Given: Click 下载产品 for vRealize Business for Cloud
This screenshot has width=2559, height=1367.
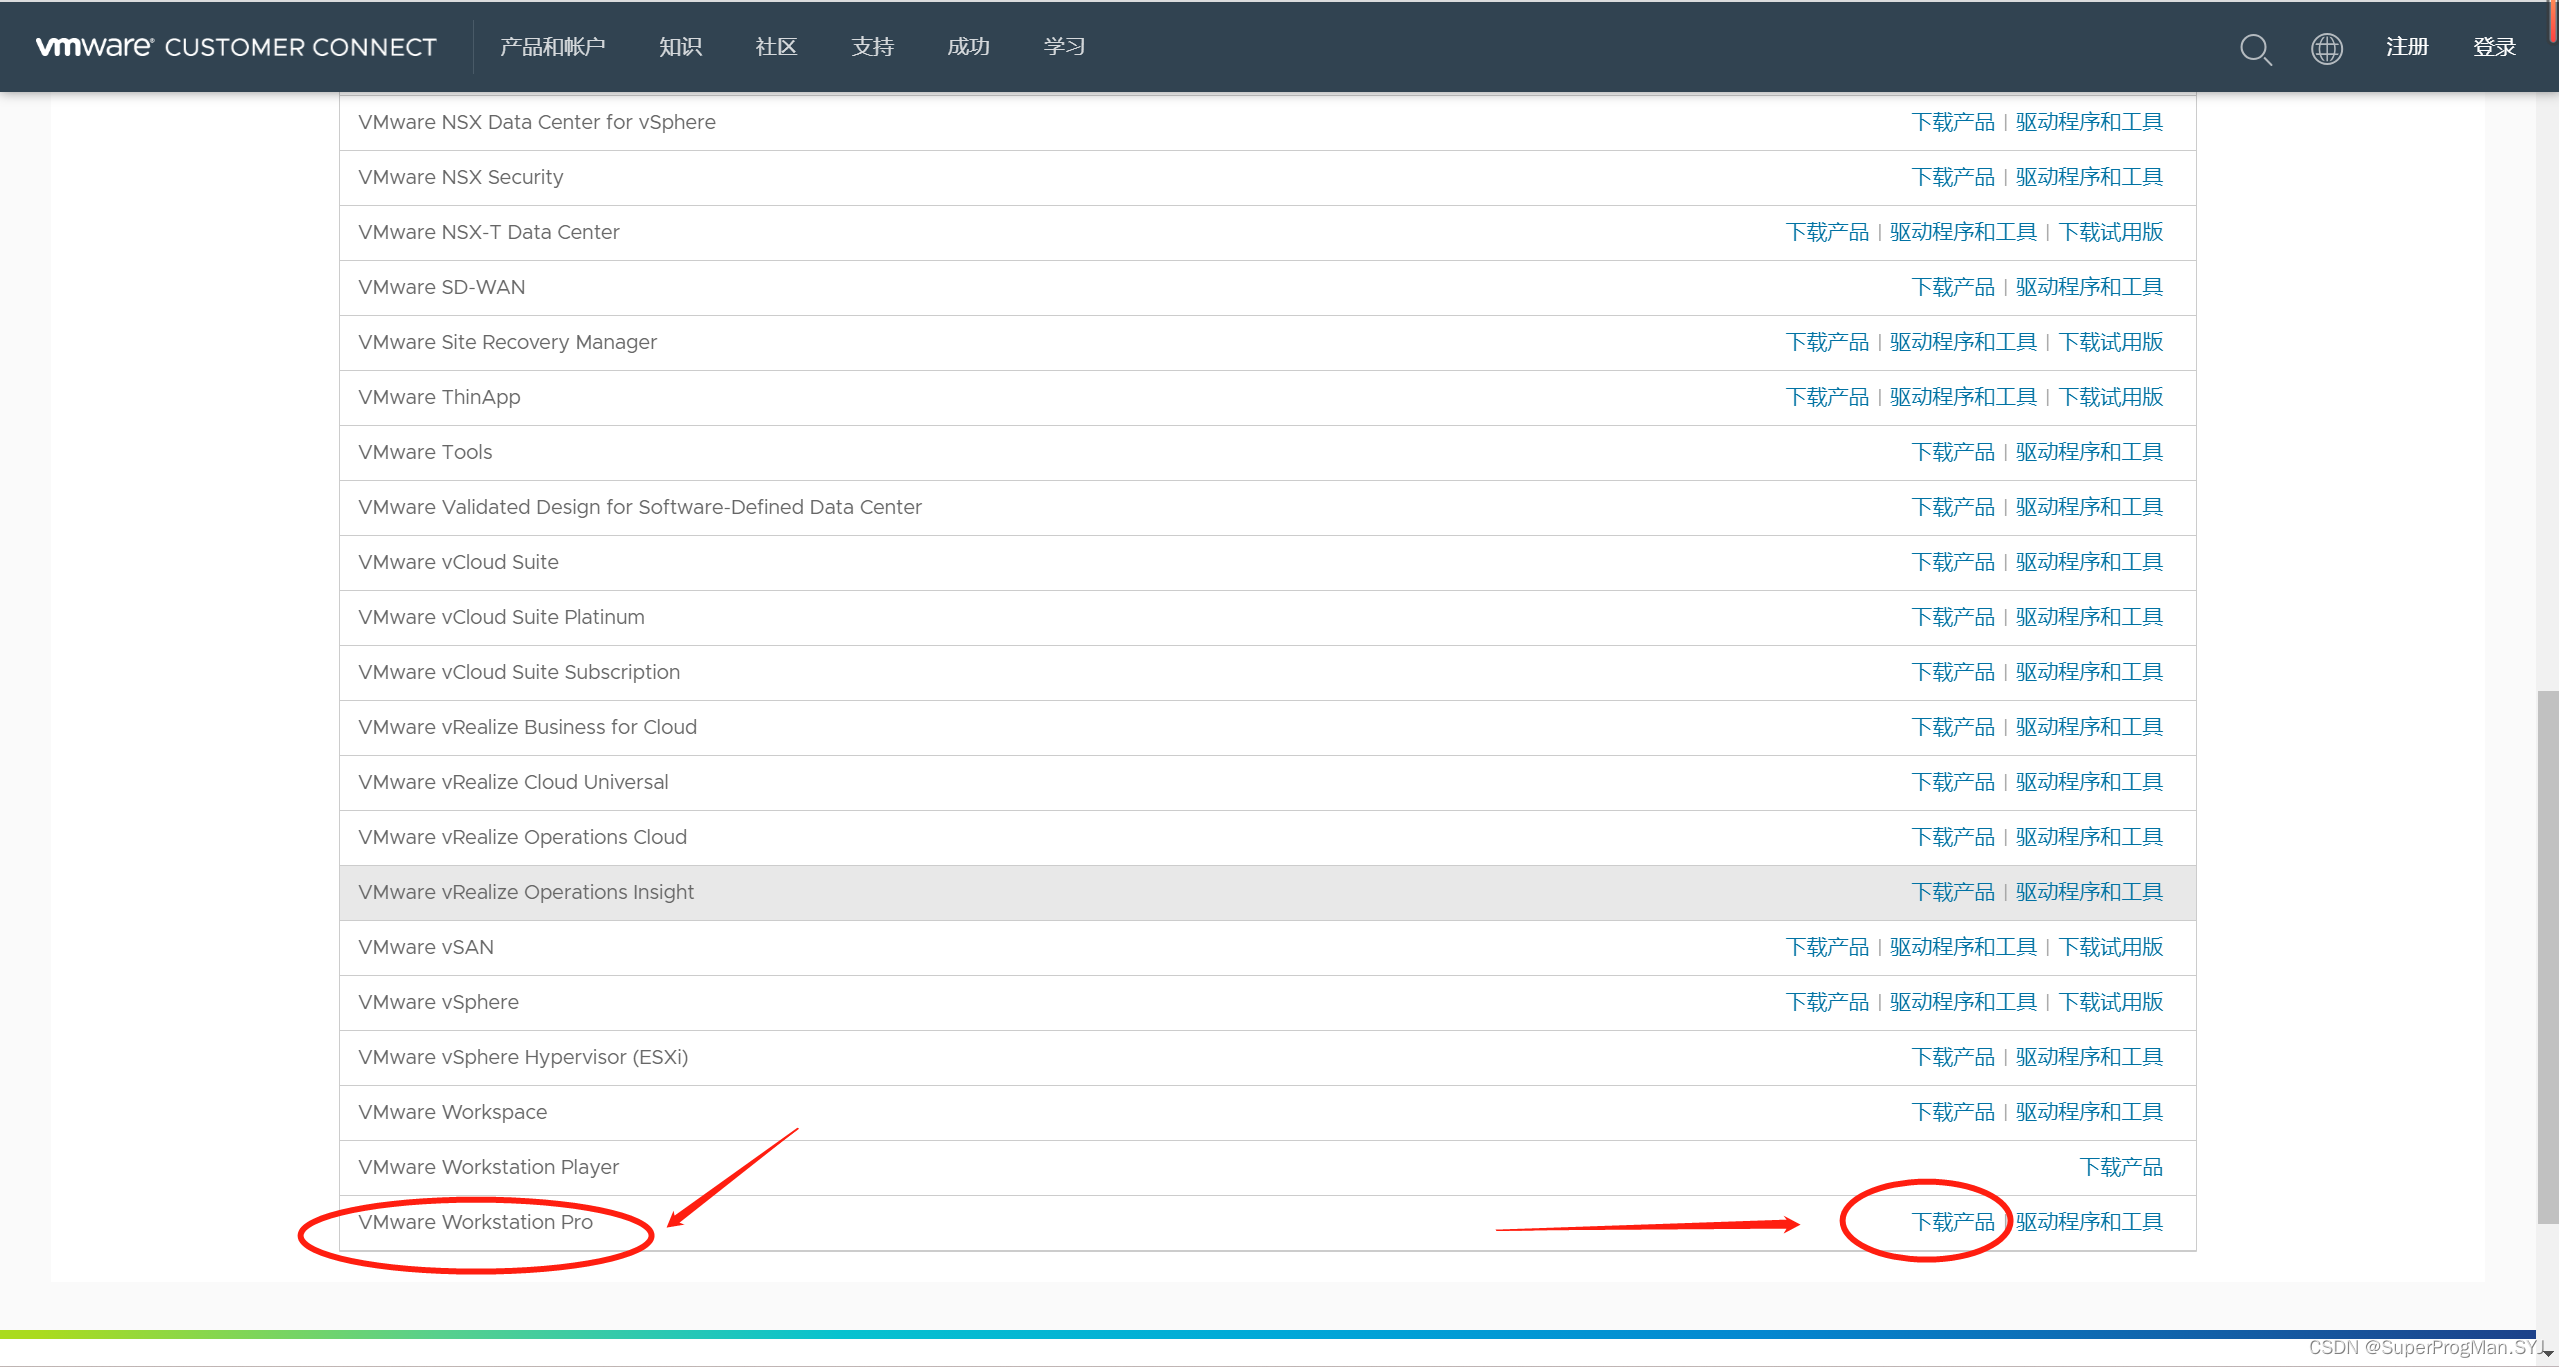Looking at the screenshot, I should (1952, 727).
